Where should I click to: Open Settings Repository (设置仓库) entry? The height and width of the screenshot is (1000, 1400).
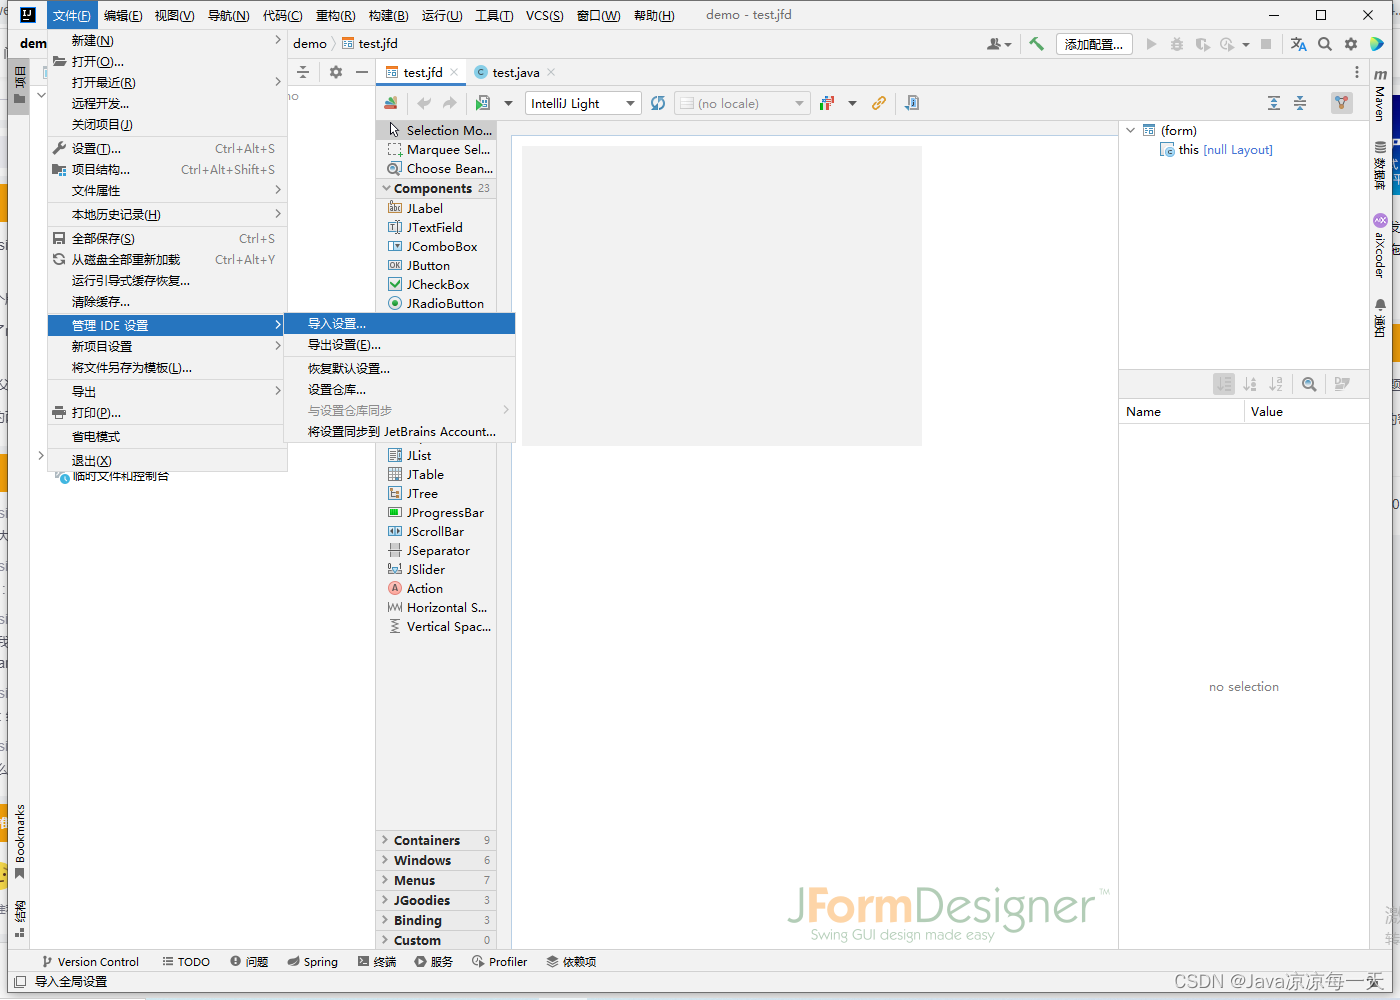pyautogui.click(x=399, y=390)
